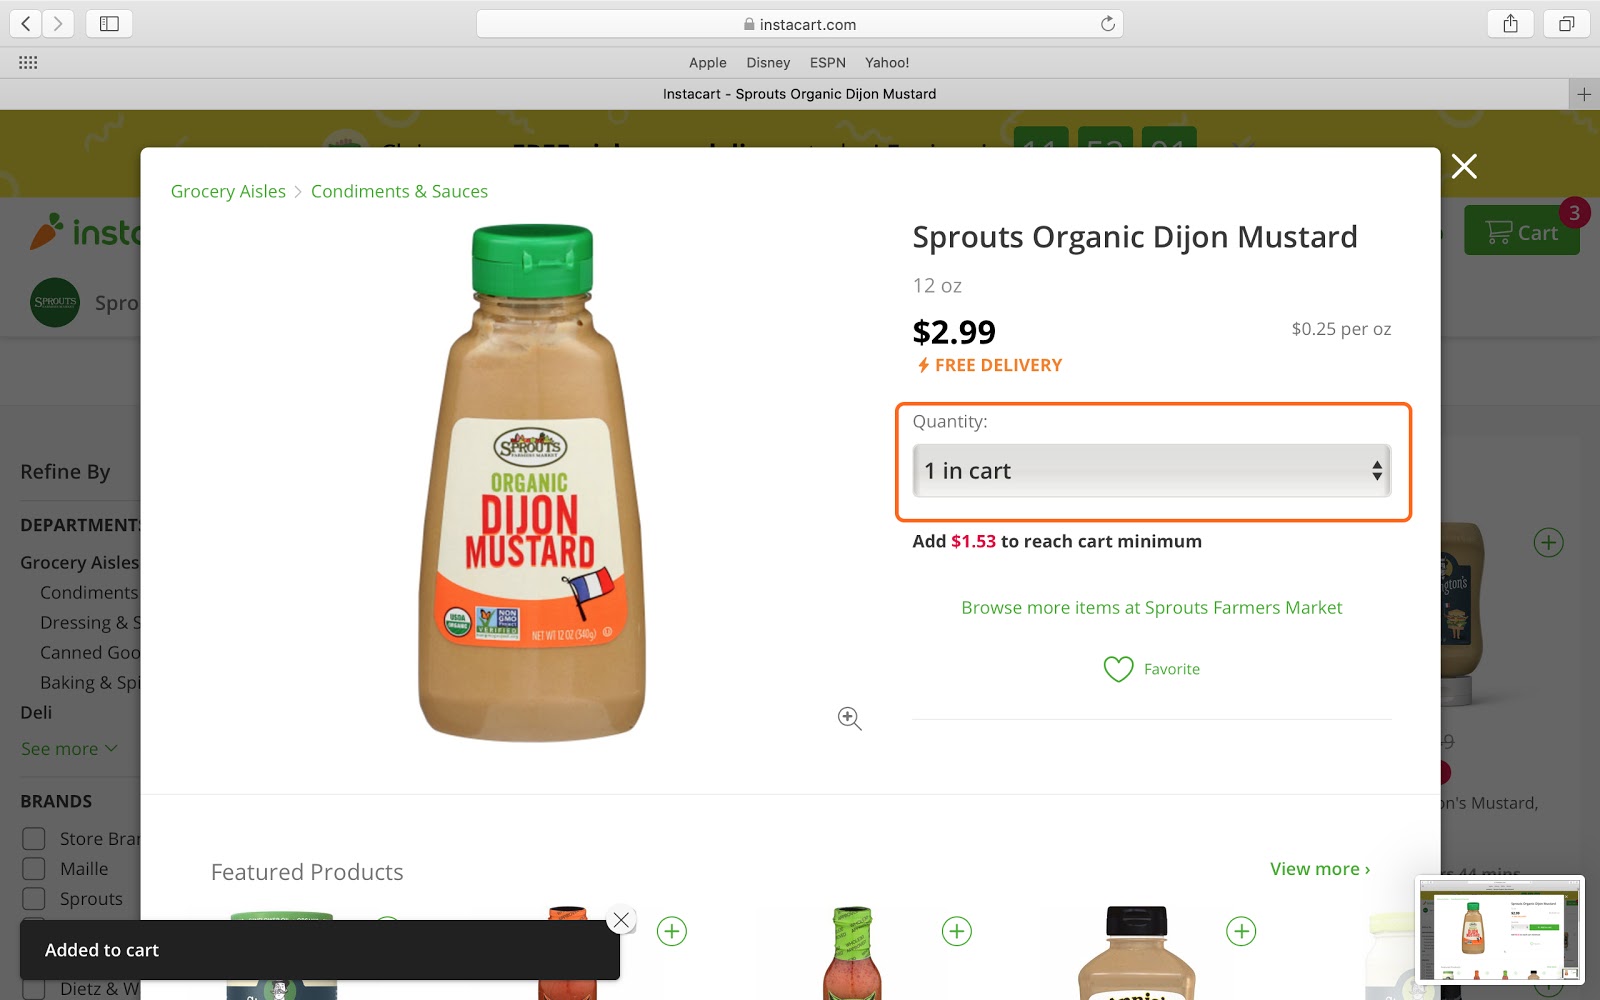Click the zoom magnifier on the product image
The image size is (1600, 1000).
point(850,718)
